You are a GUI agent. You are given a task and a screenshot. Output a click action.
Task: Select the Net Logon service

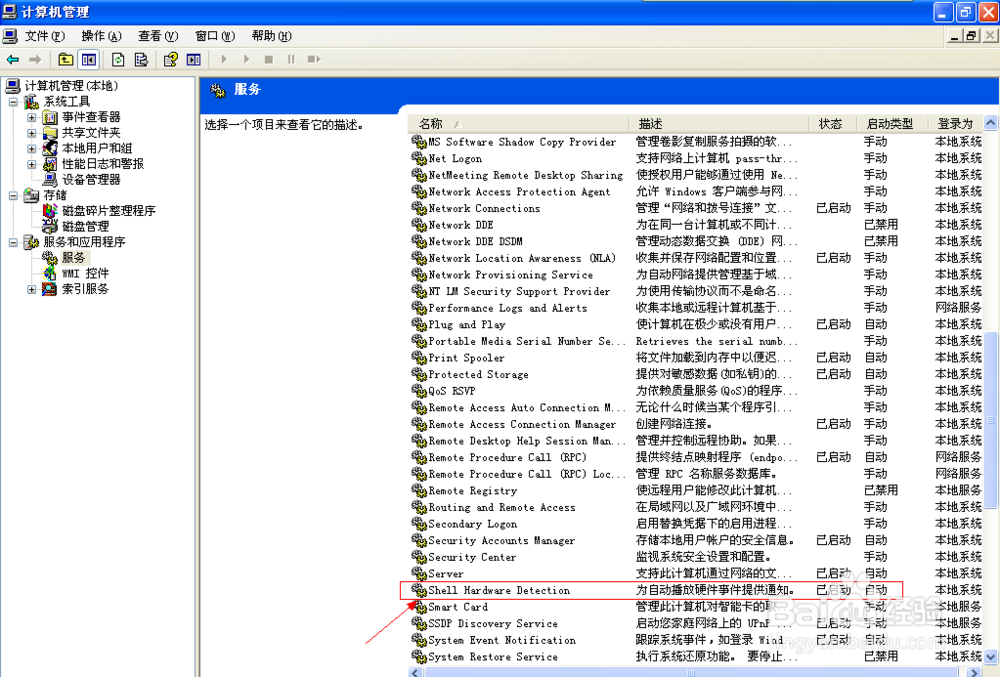695,158
